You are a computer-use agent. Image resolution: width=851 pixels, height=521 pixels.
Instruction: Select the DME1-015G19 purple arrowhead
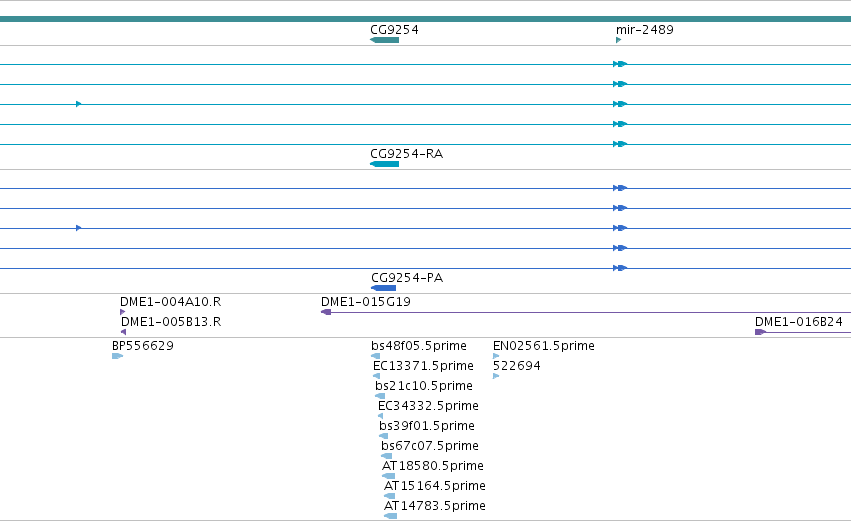pos(326,312)
